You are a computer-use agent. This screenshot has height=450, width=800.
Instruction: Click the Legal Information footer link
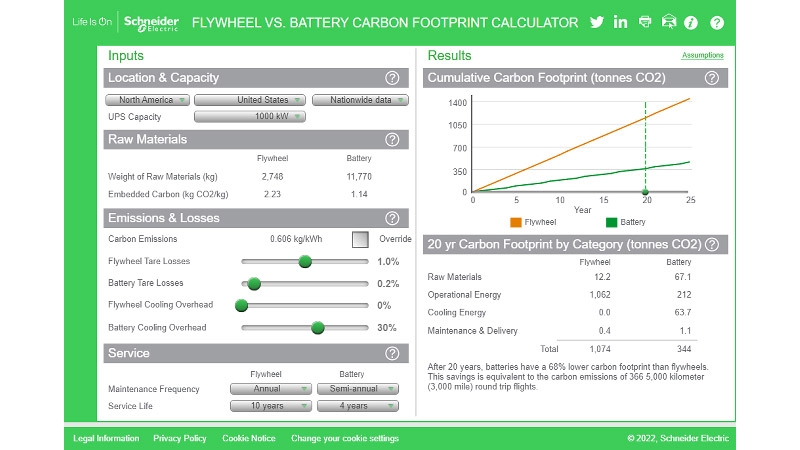(106, 438)
